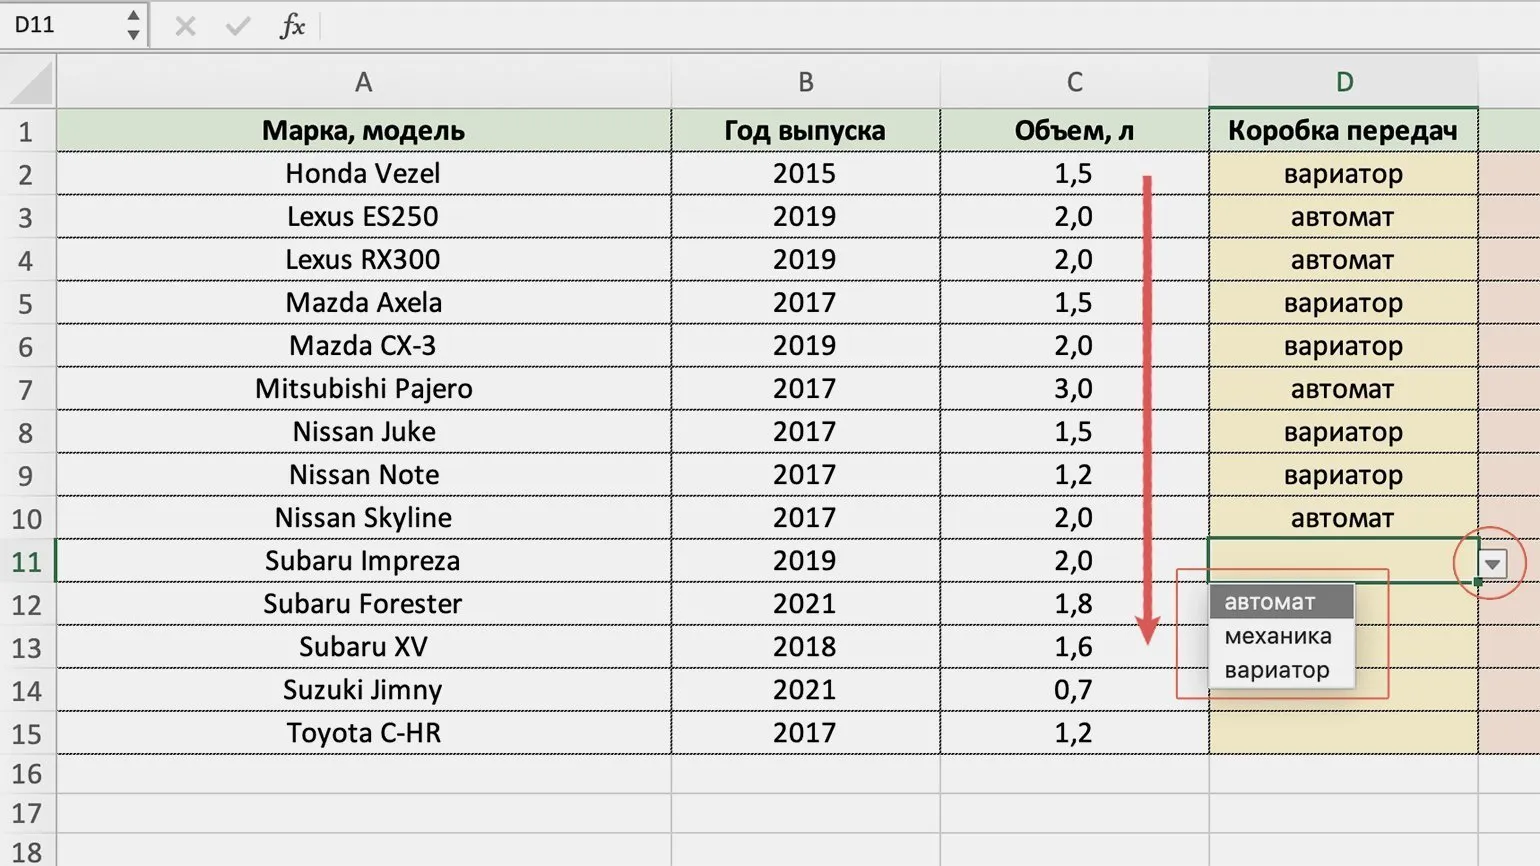The width and height of the screenshot is (1540, 866).
Task: Click the insert function fx icon
Action: click(292, 26)
